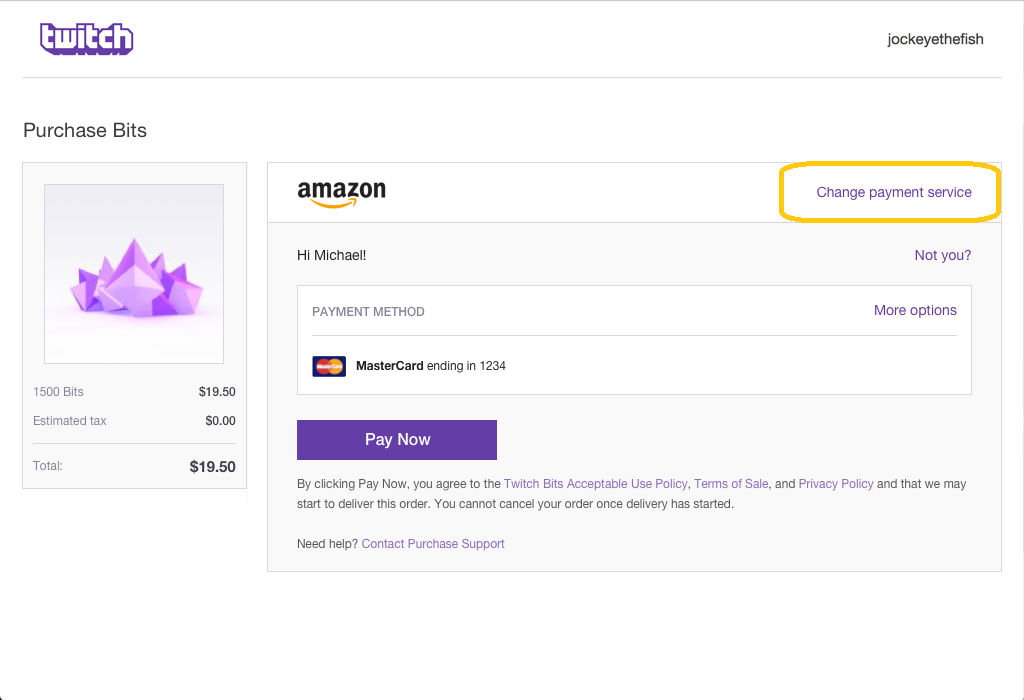Click the 1500 Bits line item
Viewport: 1024px width, 700px height.
134,392
